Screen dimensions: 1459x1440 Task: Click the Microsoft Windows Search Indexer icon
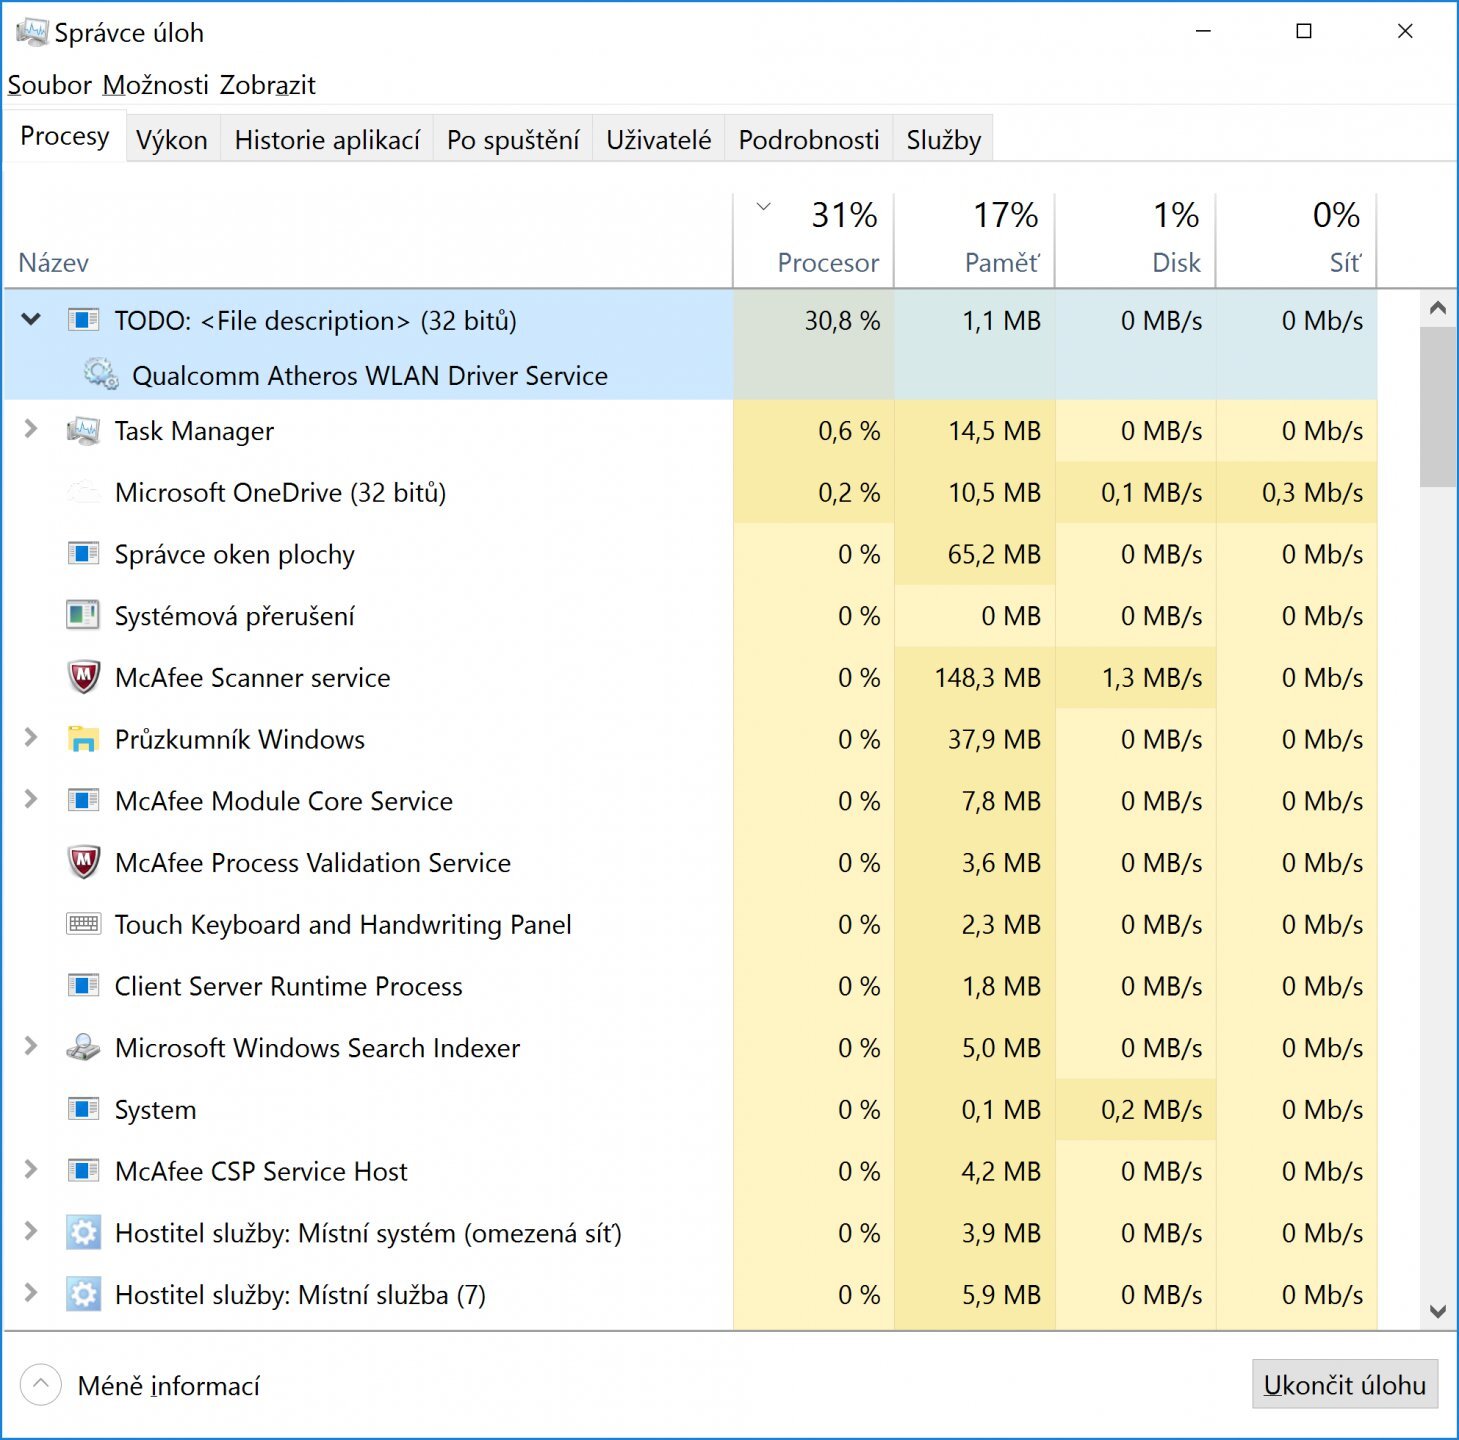(x=85, y=1048)
